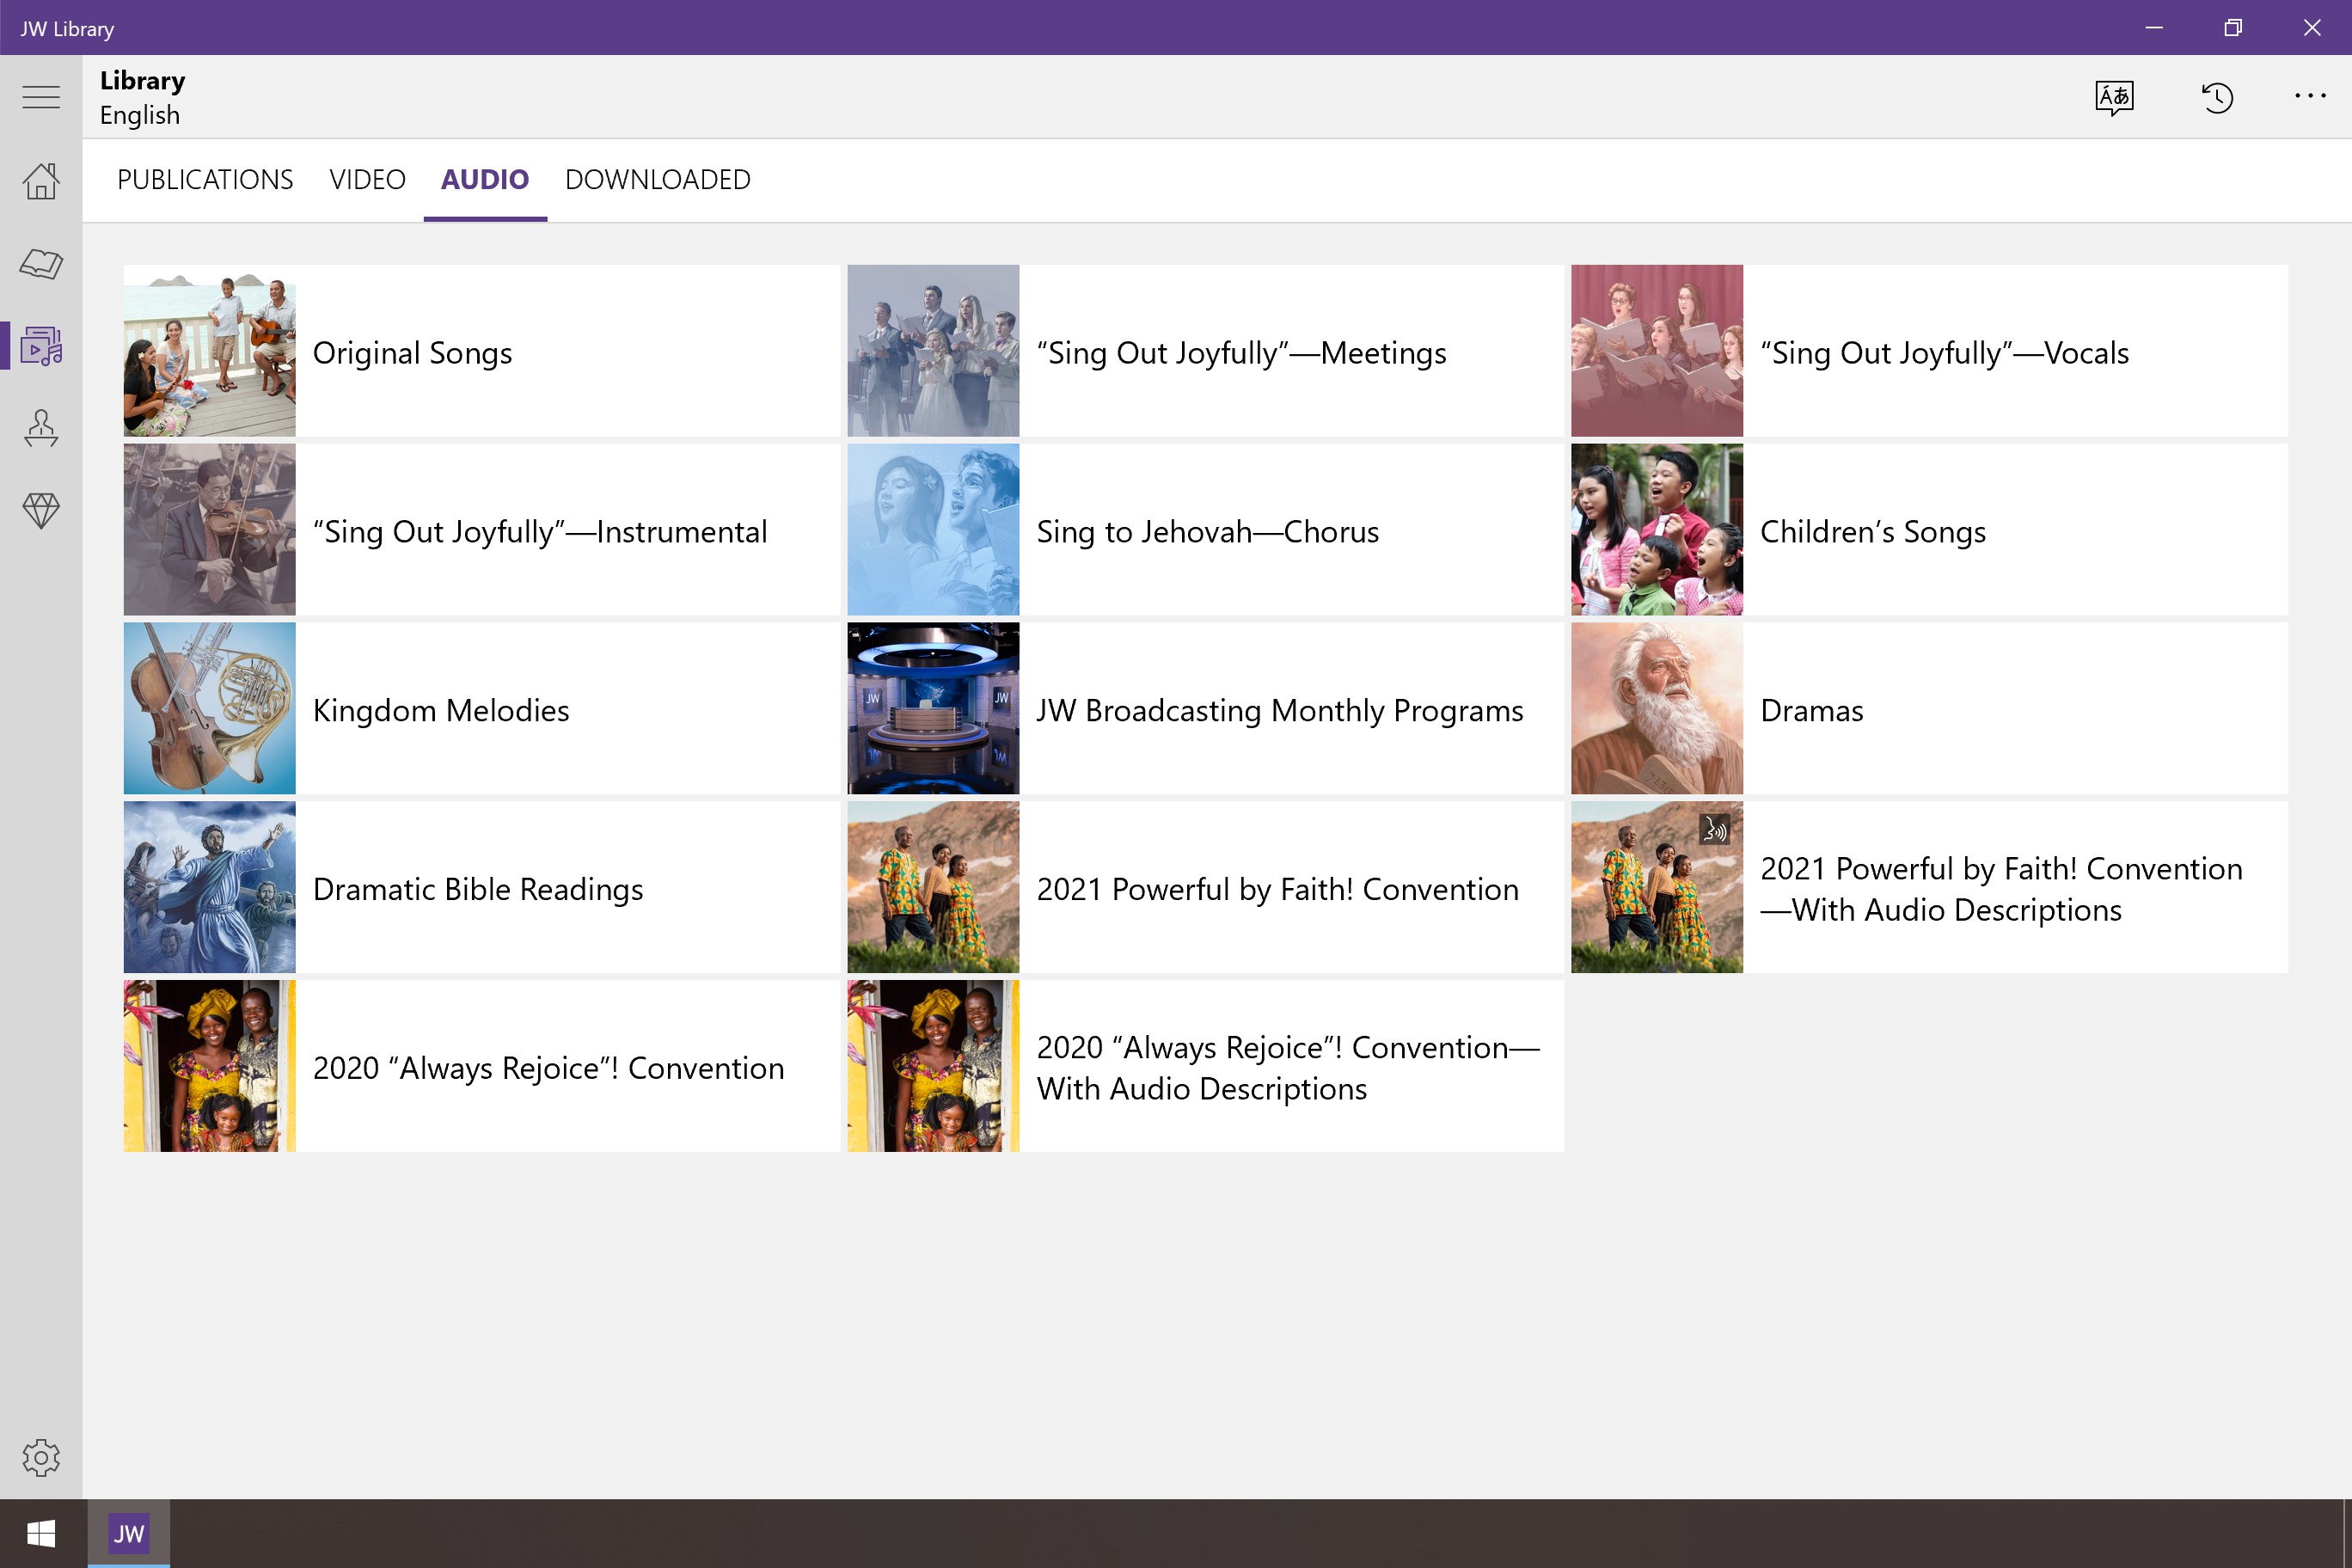Switch to the Publications tab
Viewport: 2352px width, 1568px height.
pyautogui.click(x=205, y=180)
